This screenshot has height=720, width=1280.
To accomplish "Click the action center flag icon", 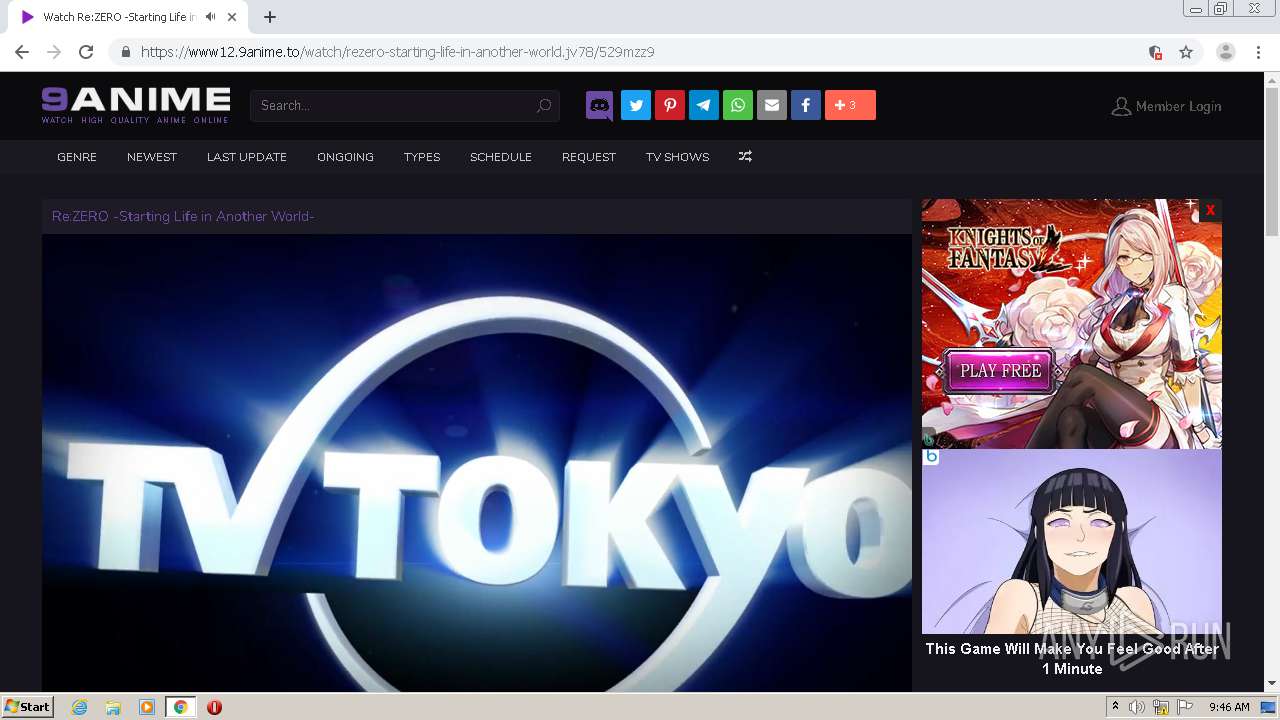I will pos(1185,707).
